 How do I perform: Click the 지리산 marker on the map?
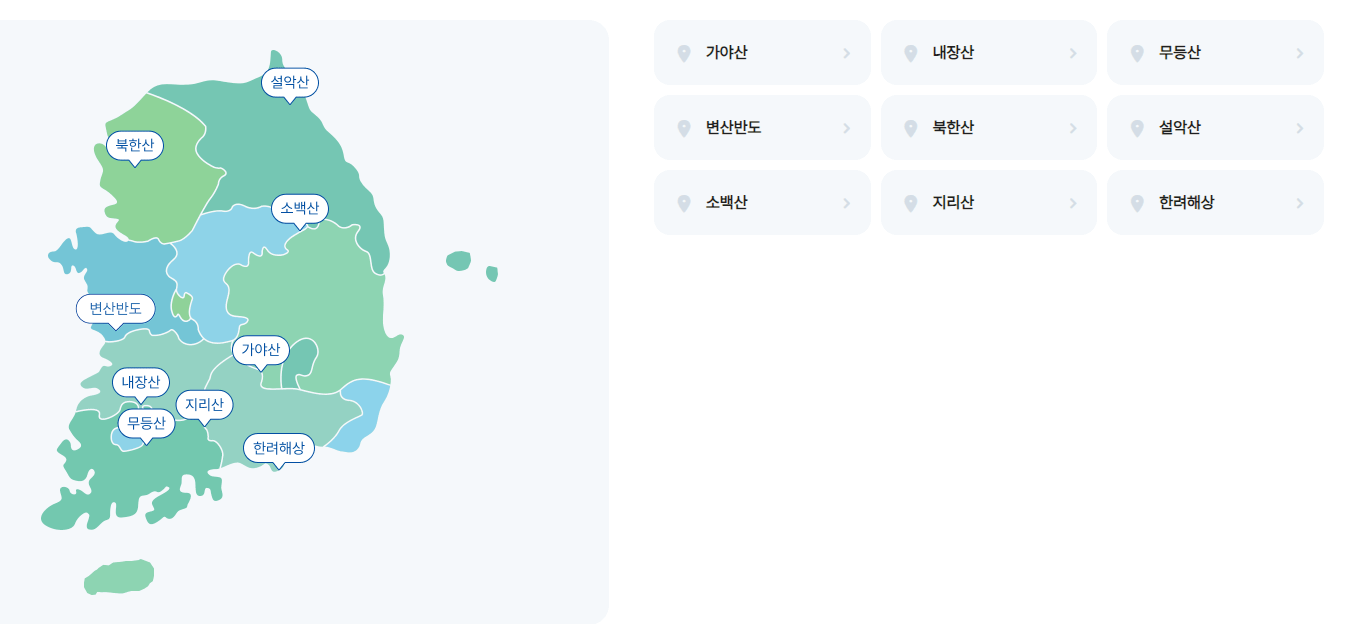[205, 405]
